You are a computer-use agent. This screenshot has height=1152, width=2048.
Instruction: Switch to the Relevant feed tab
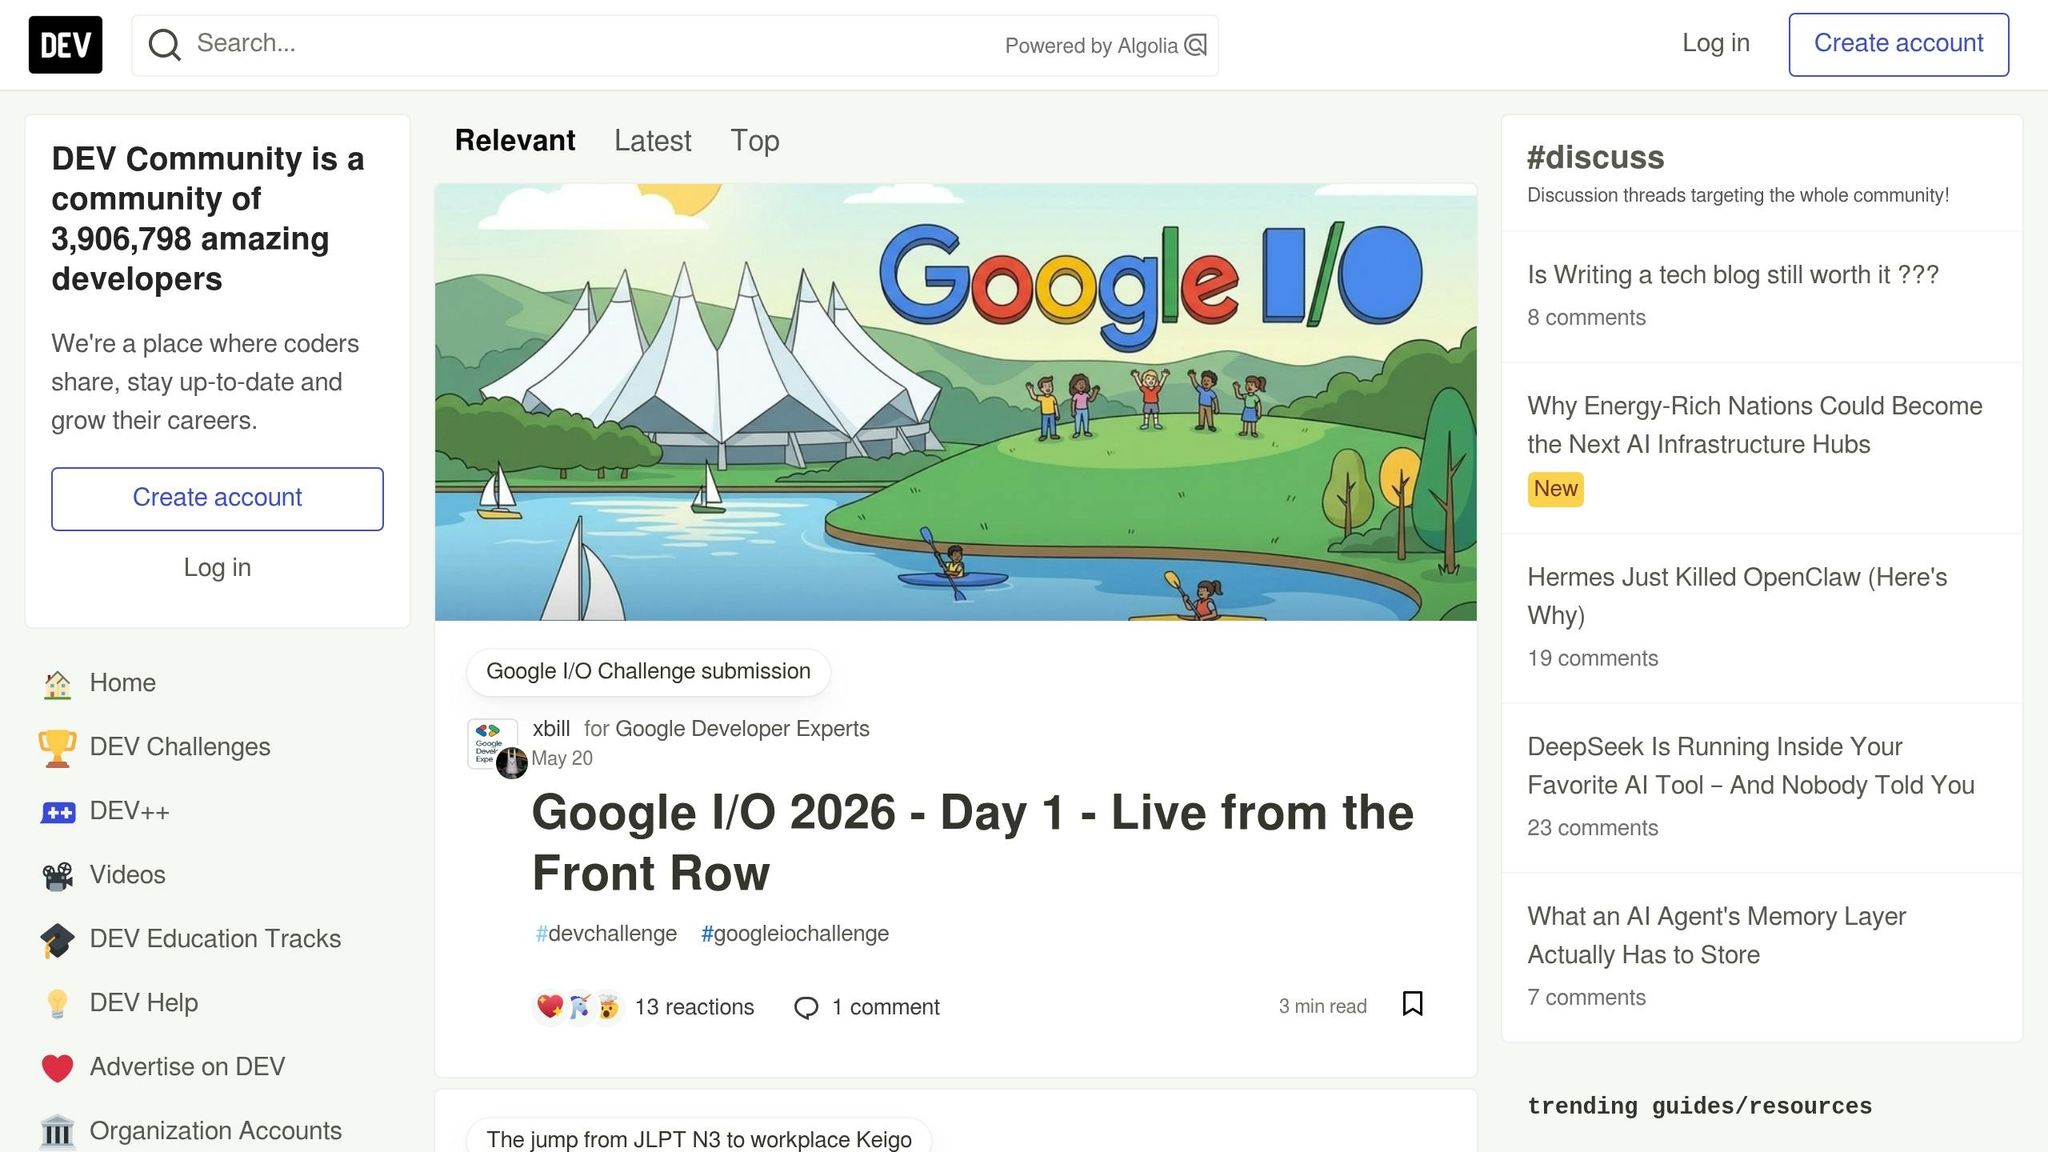pyautogui.click(x=515, y=141)
